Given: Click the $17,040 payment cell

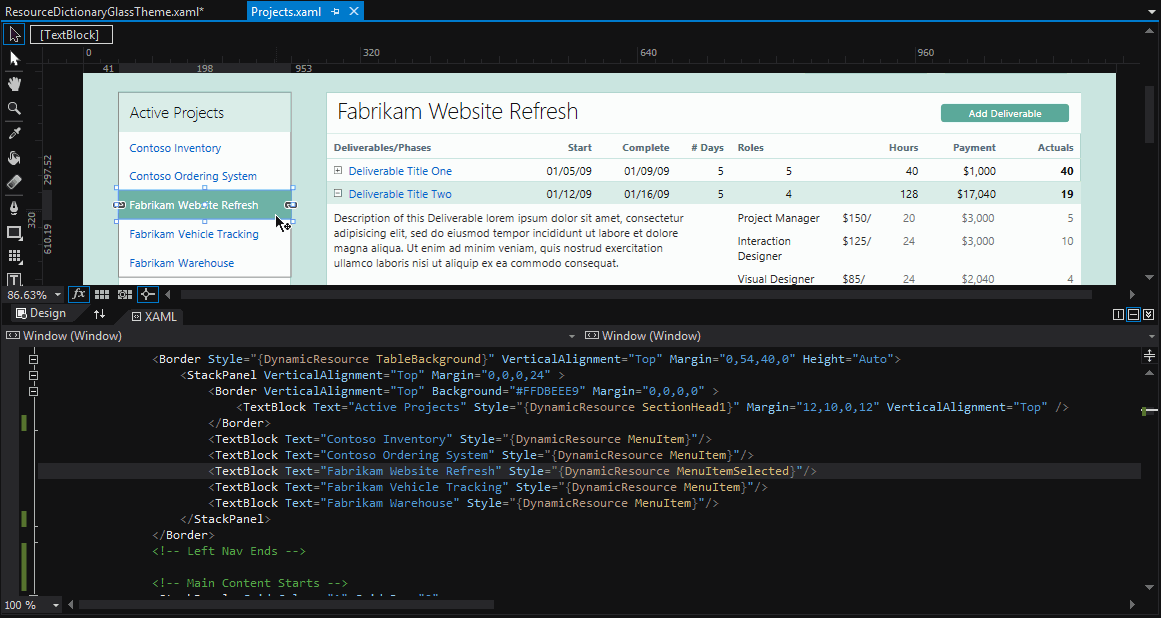Looking at the screenshot, I should coord(976,194).
